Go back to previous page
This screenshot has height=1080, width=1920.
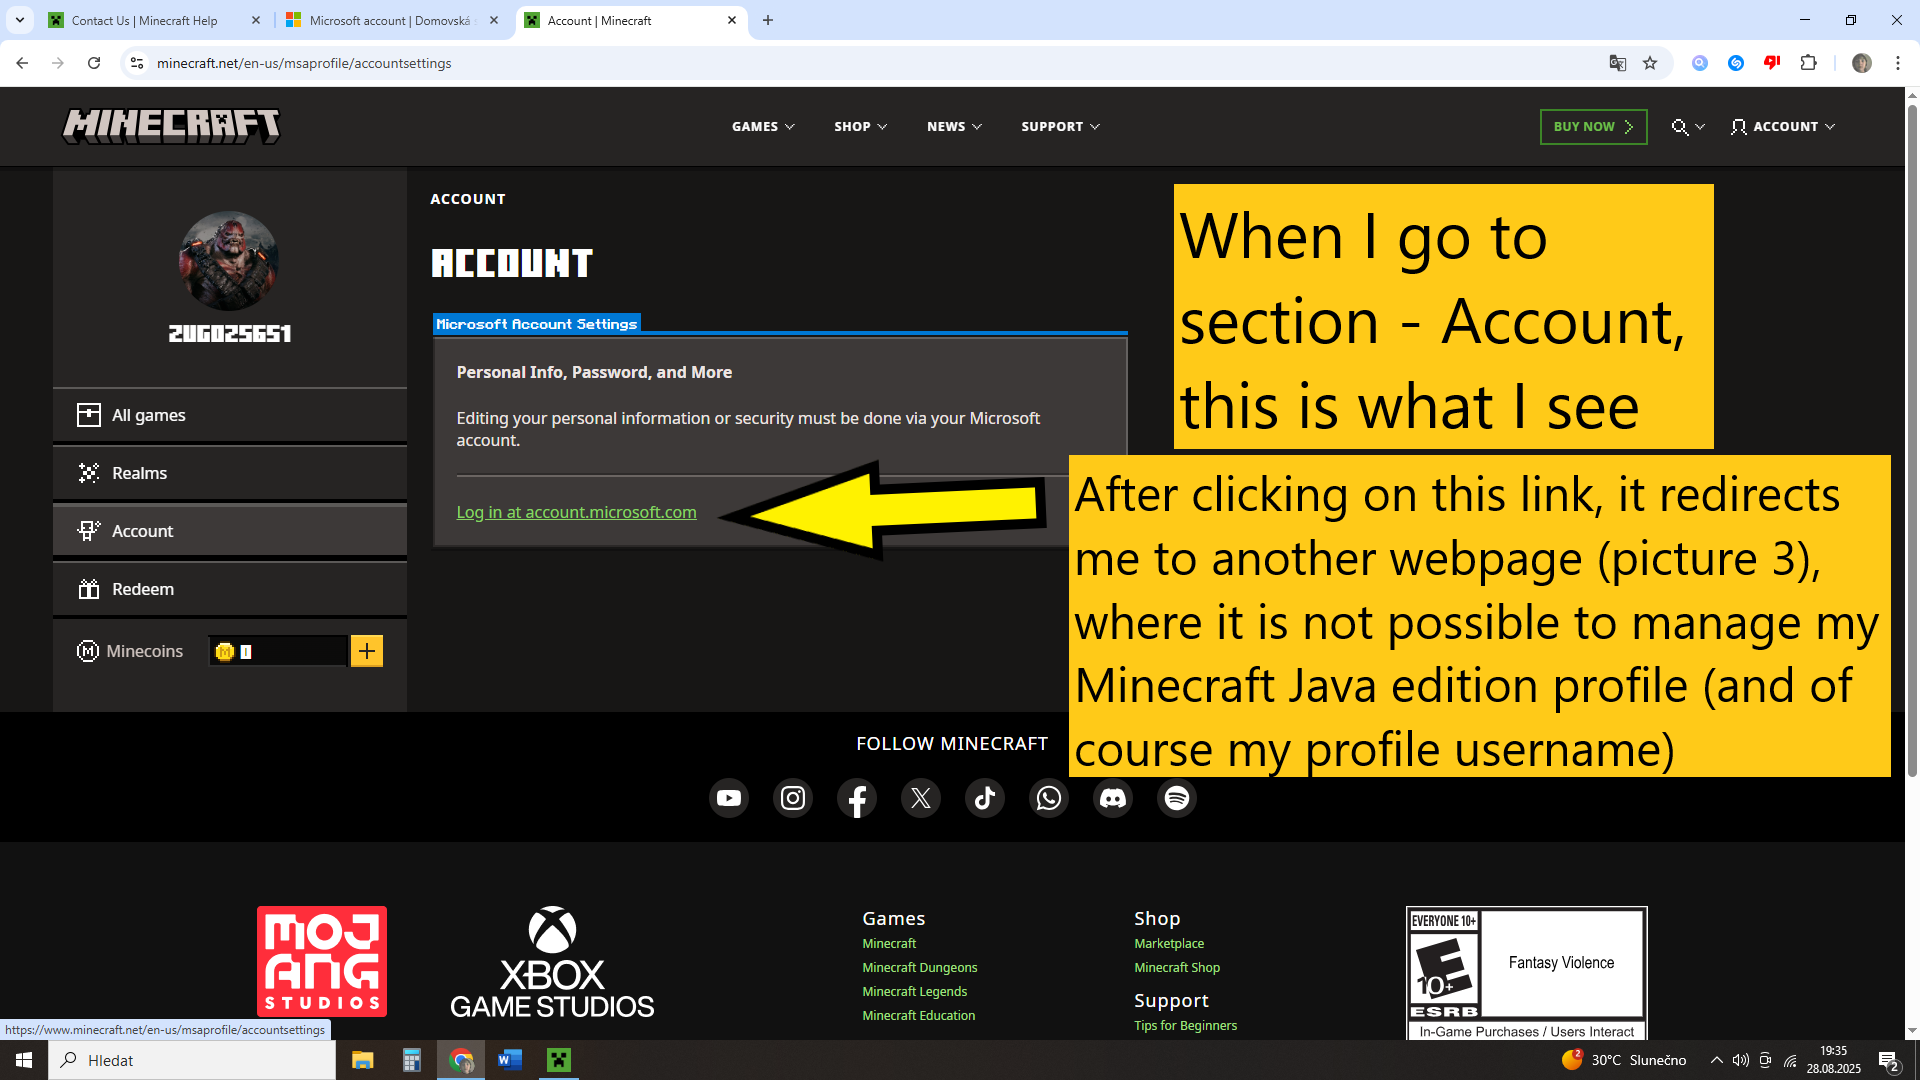[22, 63]
